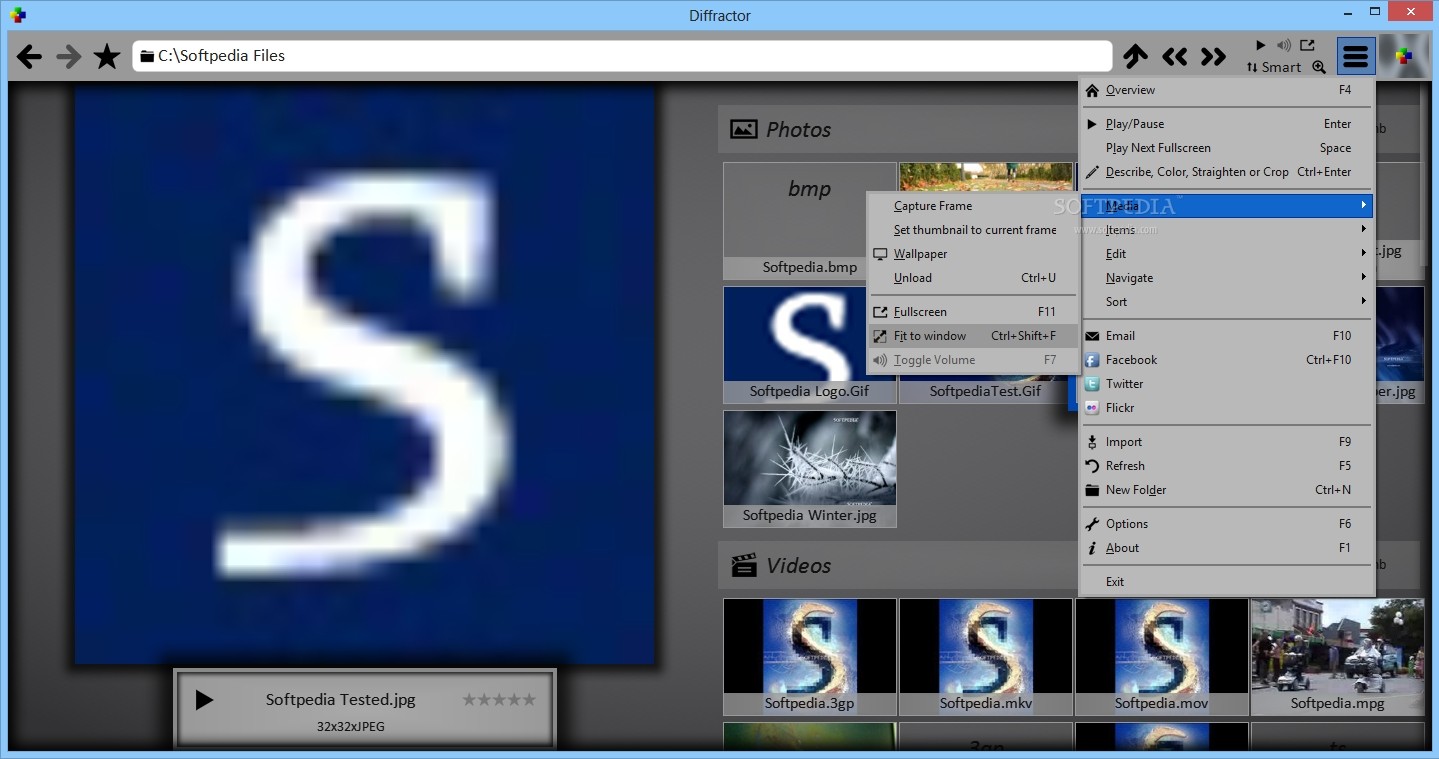Image resolution: width=1439 pixels, height=759 pixels.
Task: Click the play button beside Softpedia Tested.jpg
Action: [204, 700]
